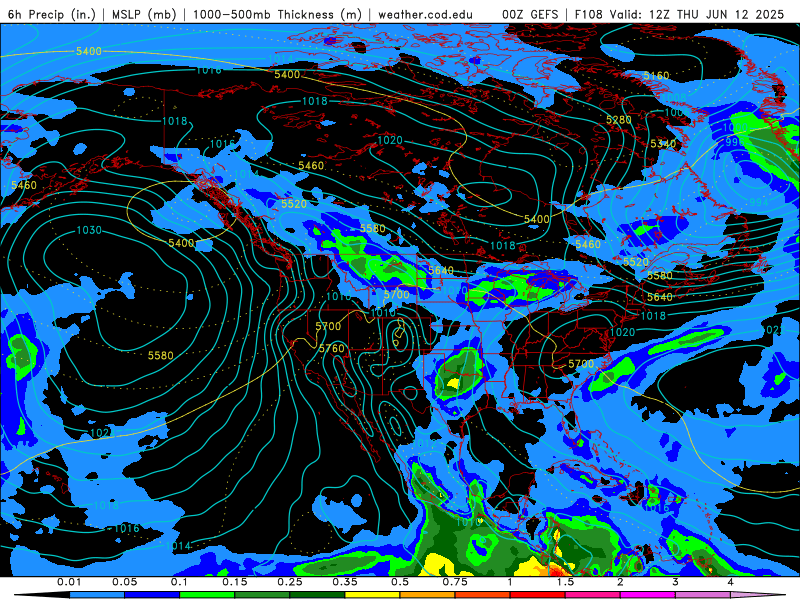Select the 5160 thickness contour label
Screen dimensions: 800x600
pos(656,76)
